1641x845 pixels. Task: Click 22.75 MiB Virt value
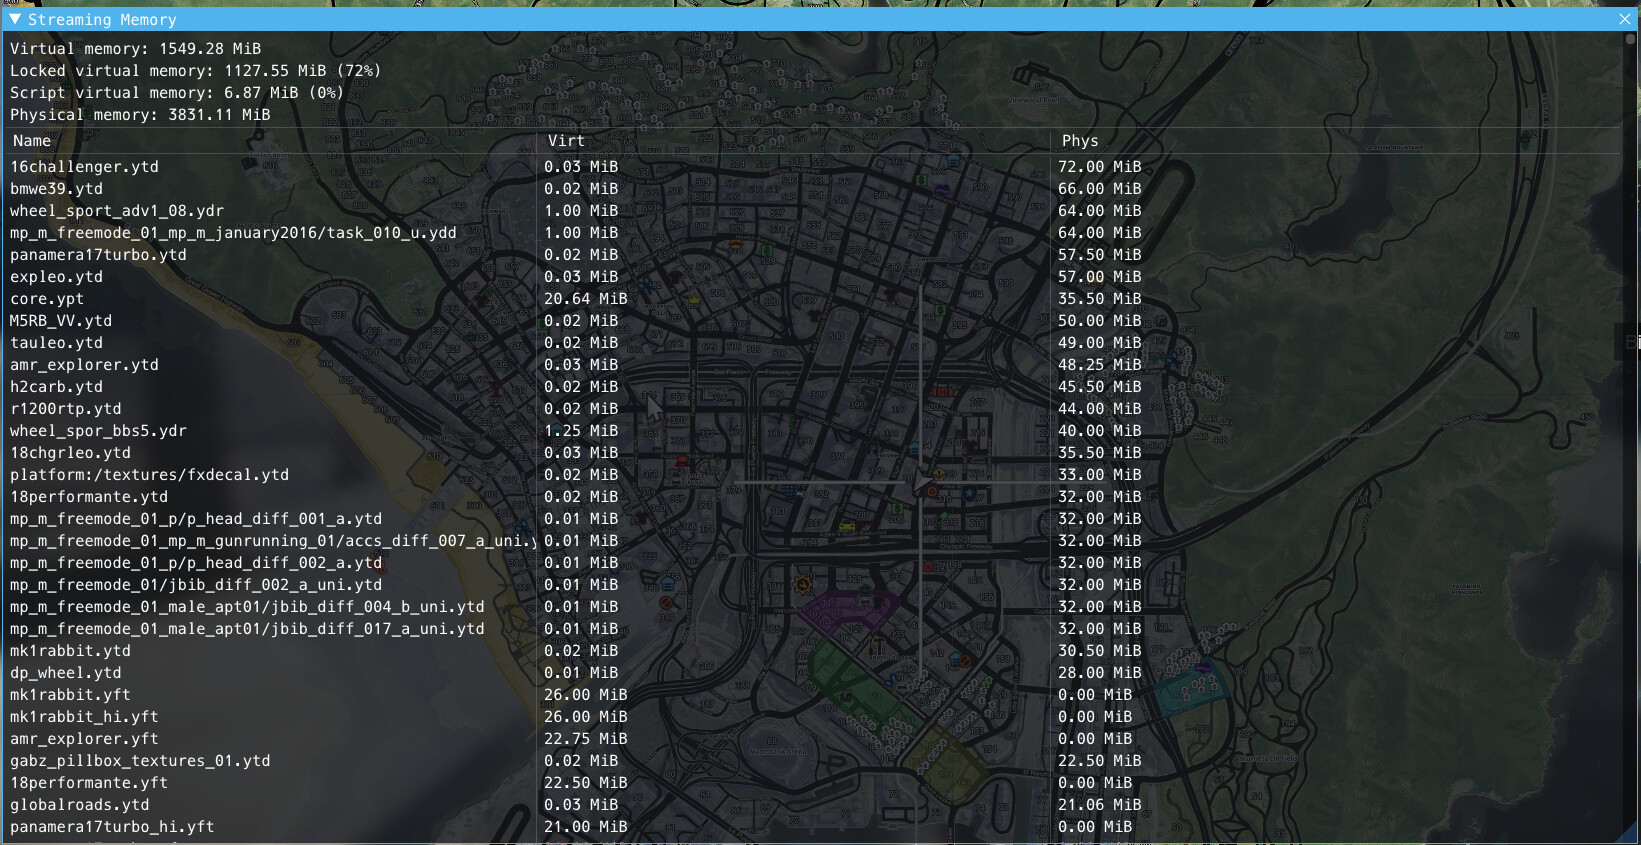586,739
